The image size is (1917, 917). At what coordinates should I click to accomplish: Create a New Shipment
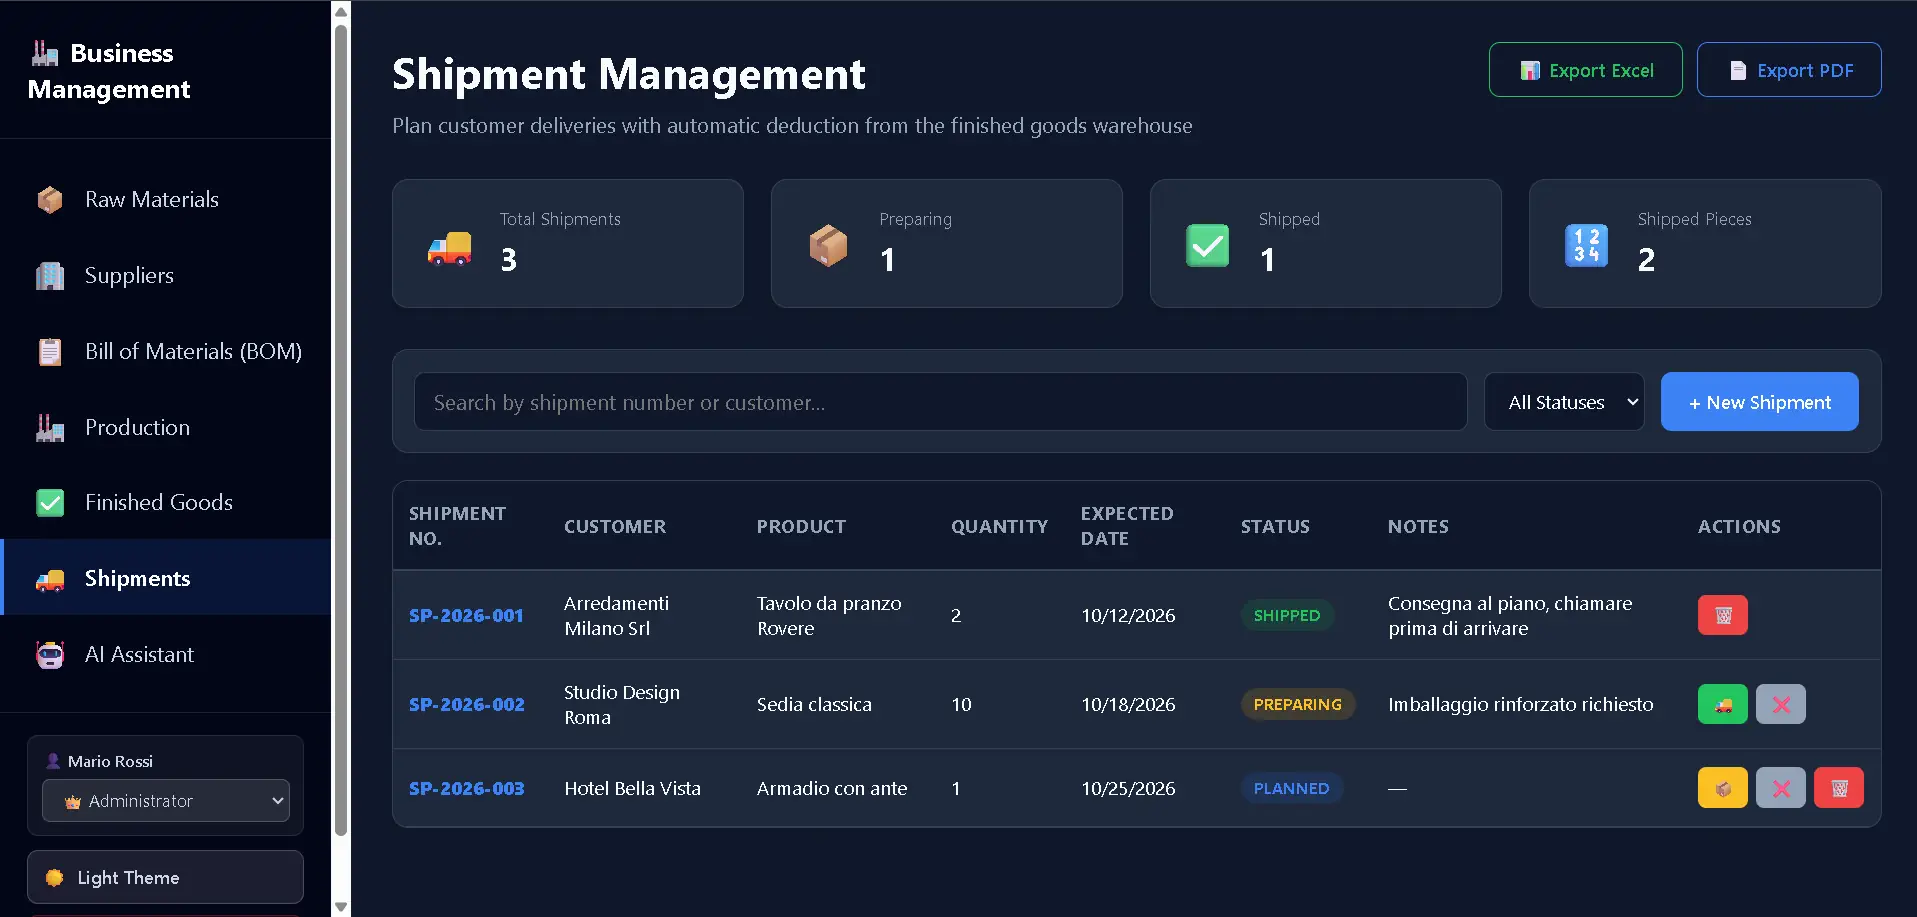coord(1759,402)
